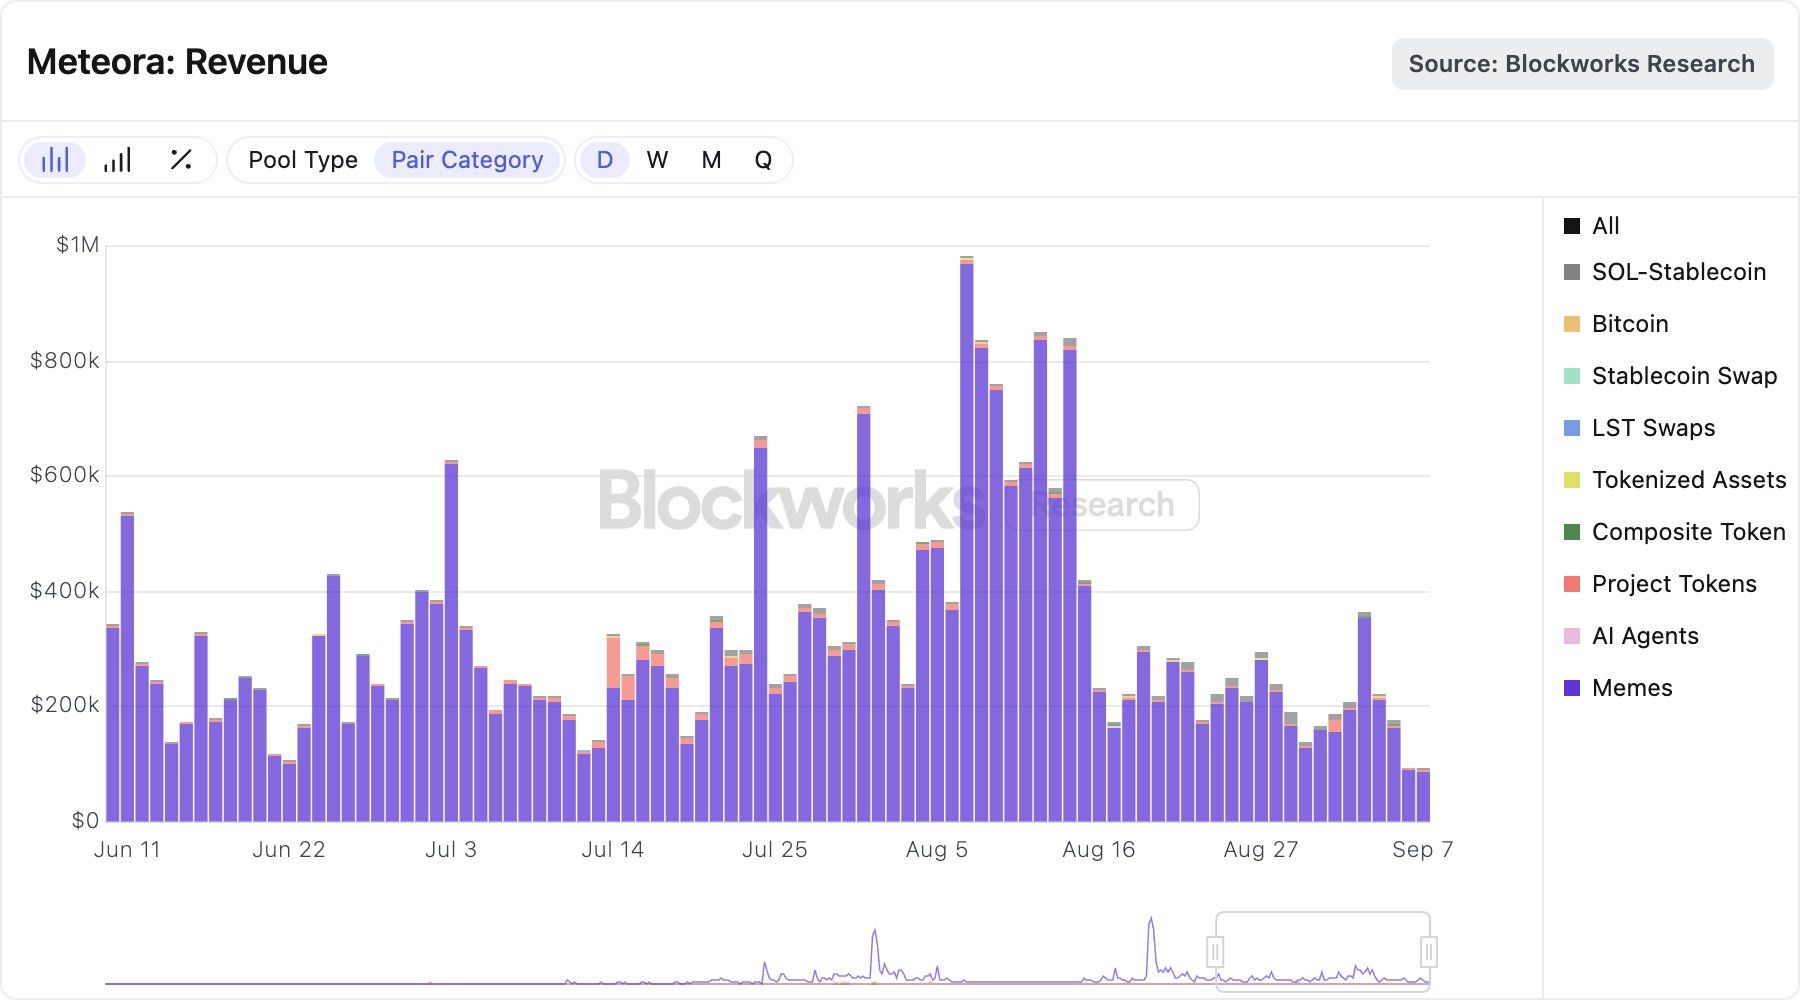Click the Tokenized Assets color swatch
This screenshot has width=1800, height=1000.
coord(1572,480)
